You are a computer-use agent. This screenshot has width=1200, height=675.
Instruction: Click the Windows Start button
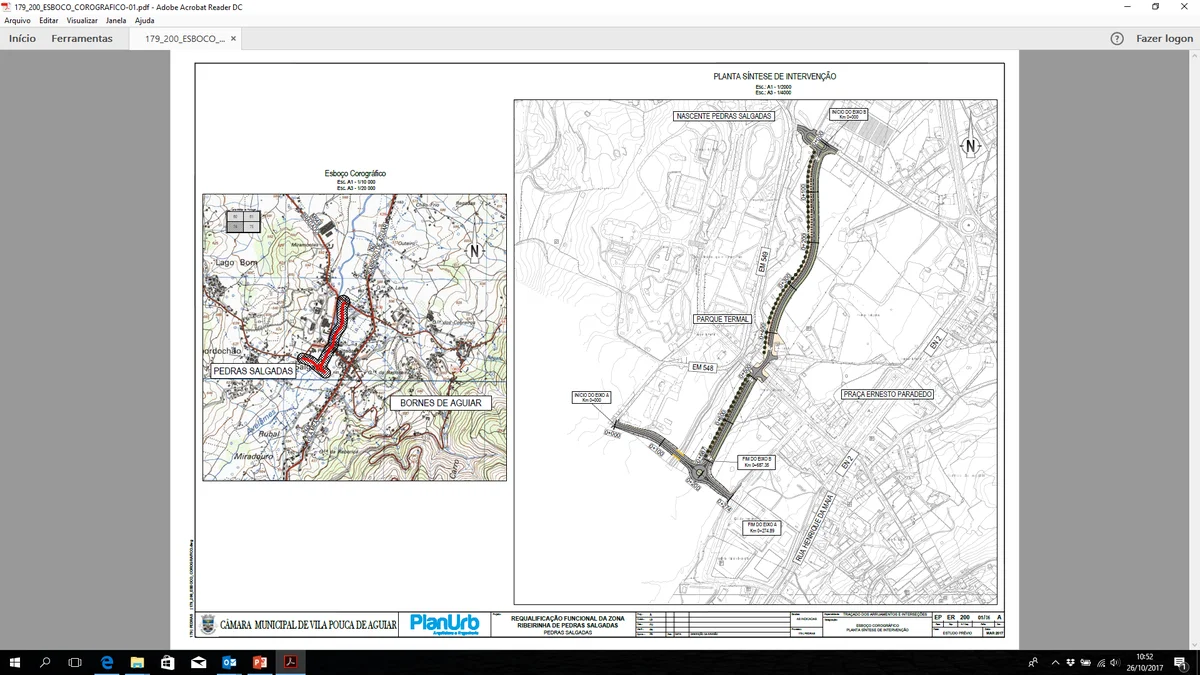(x=14, y=662)
